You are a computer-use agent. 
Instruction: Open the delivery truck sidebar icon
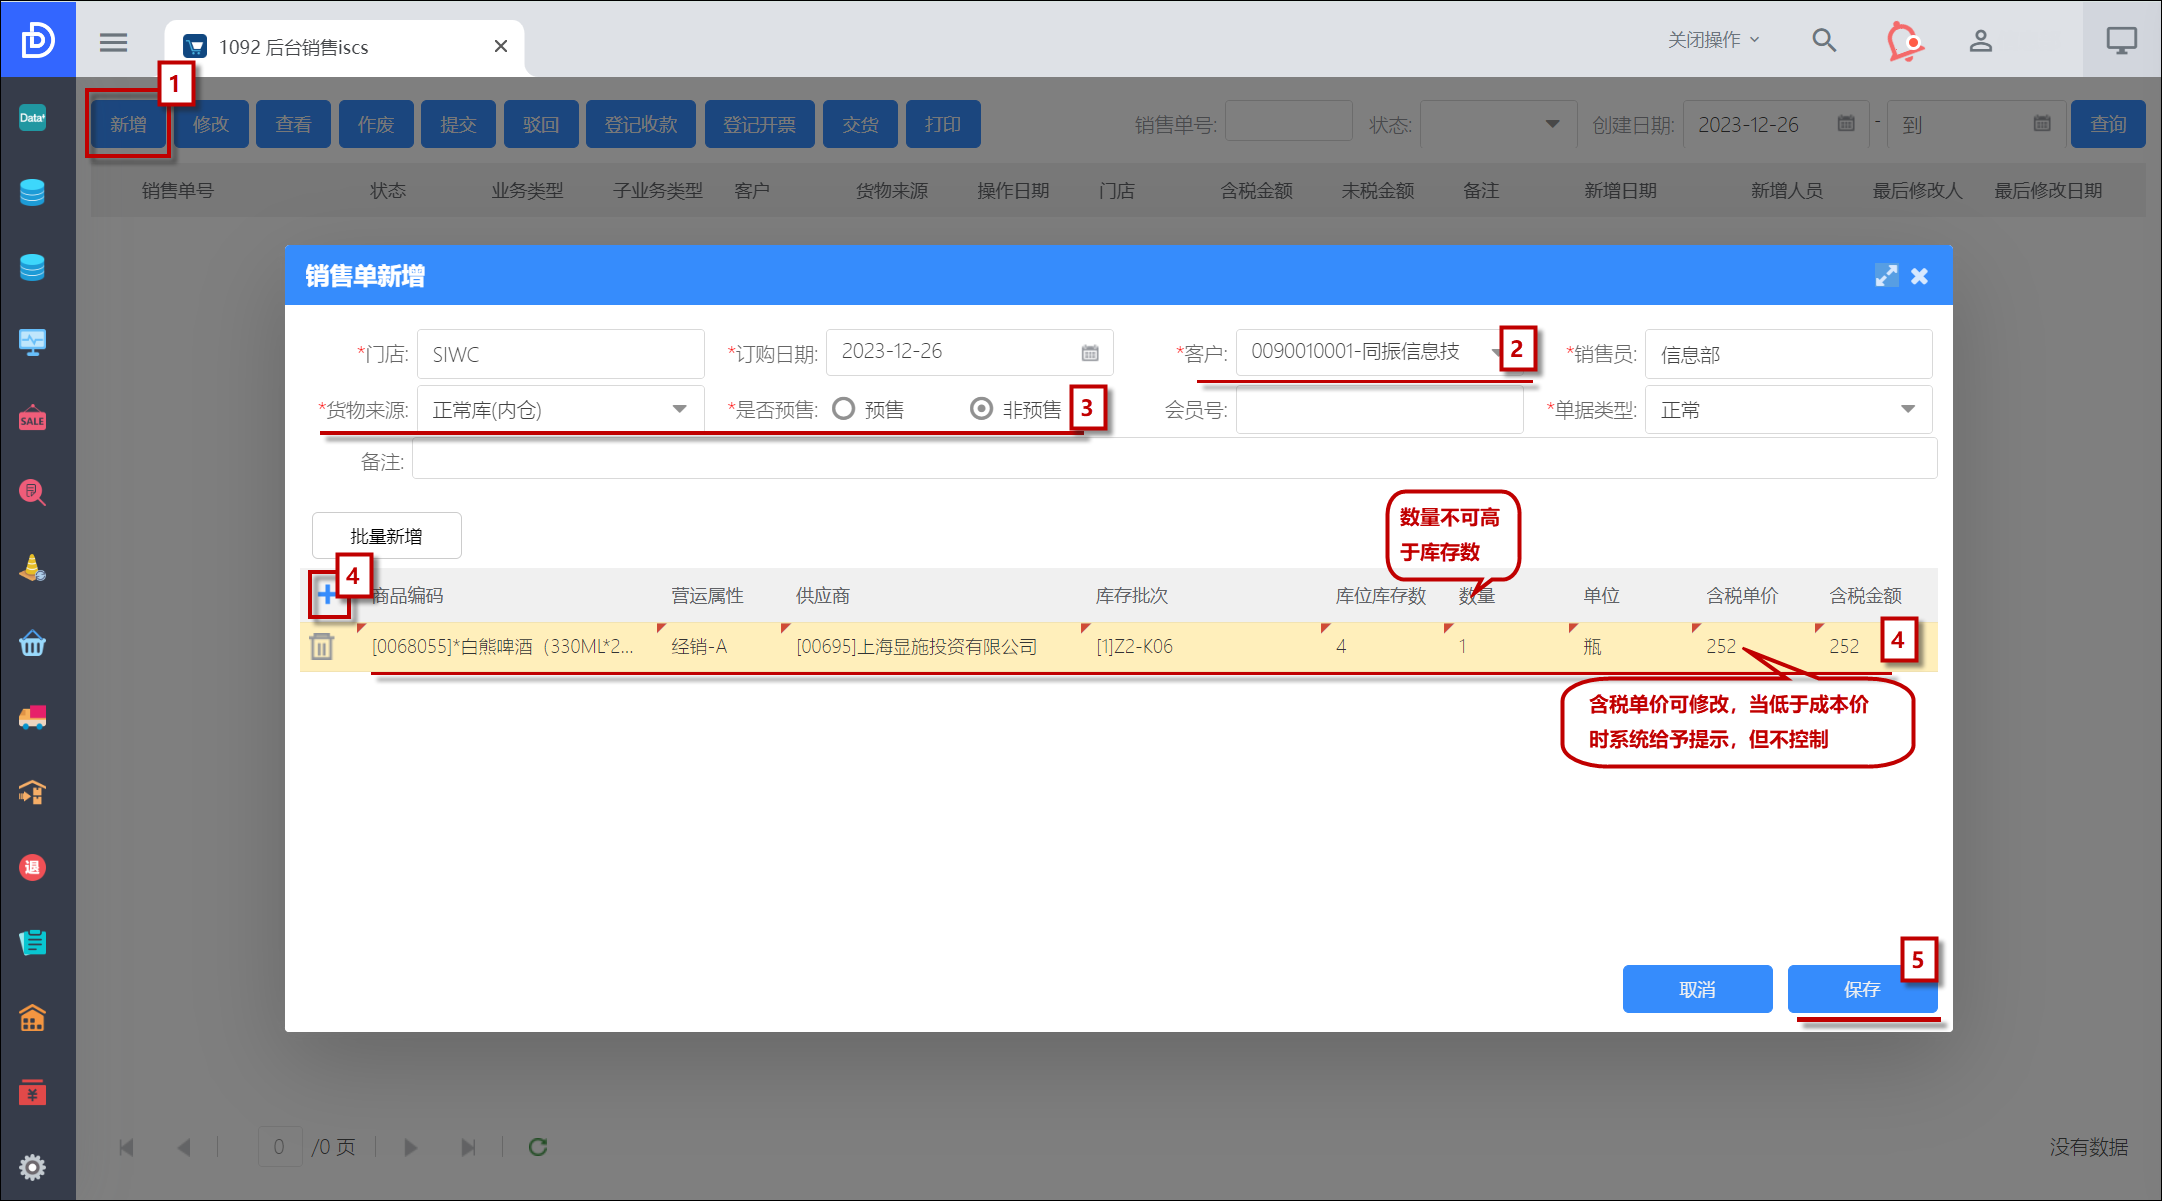(33, 717)
